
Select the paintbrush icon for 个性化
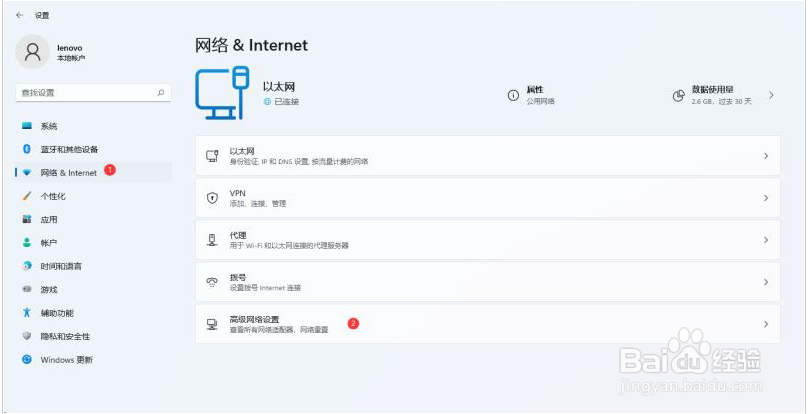tap(27, 196)
